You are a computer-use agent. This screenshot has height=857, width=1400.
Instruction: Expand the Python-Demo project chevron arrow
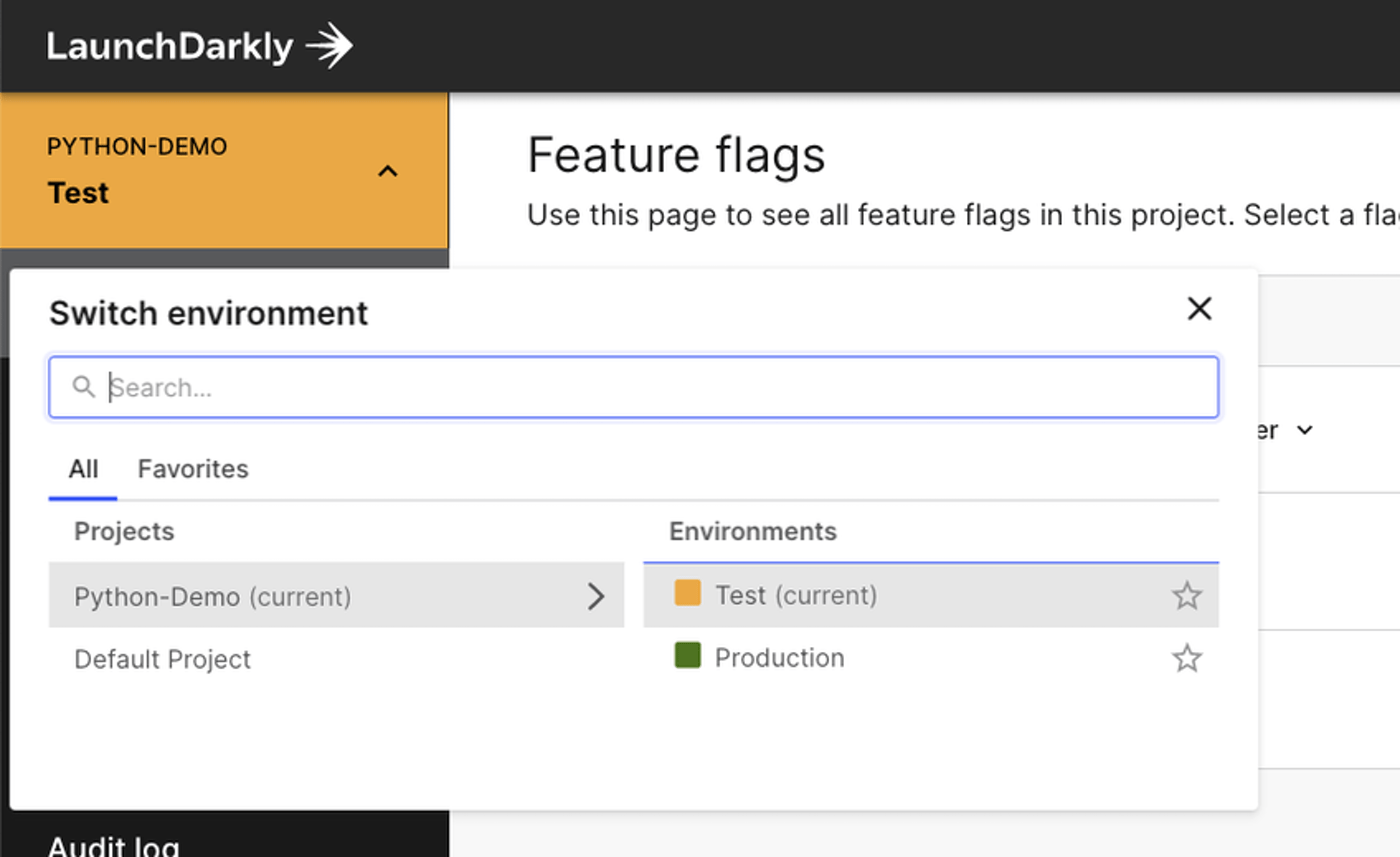(596, 597)
